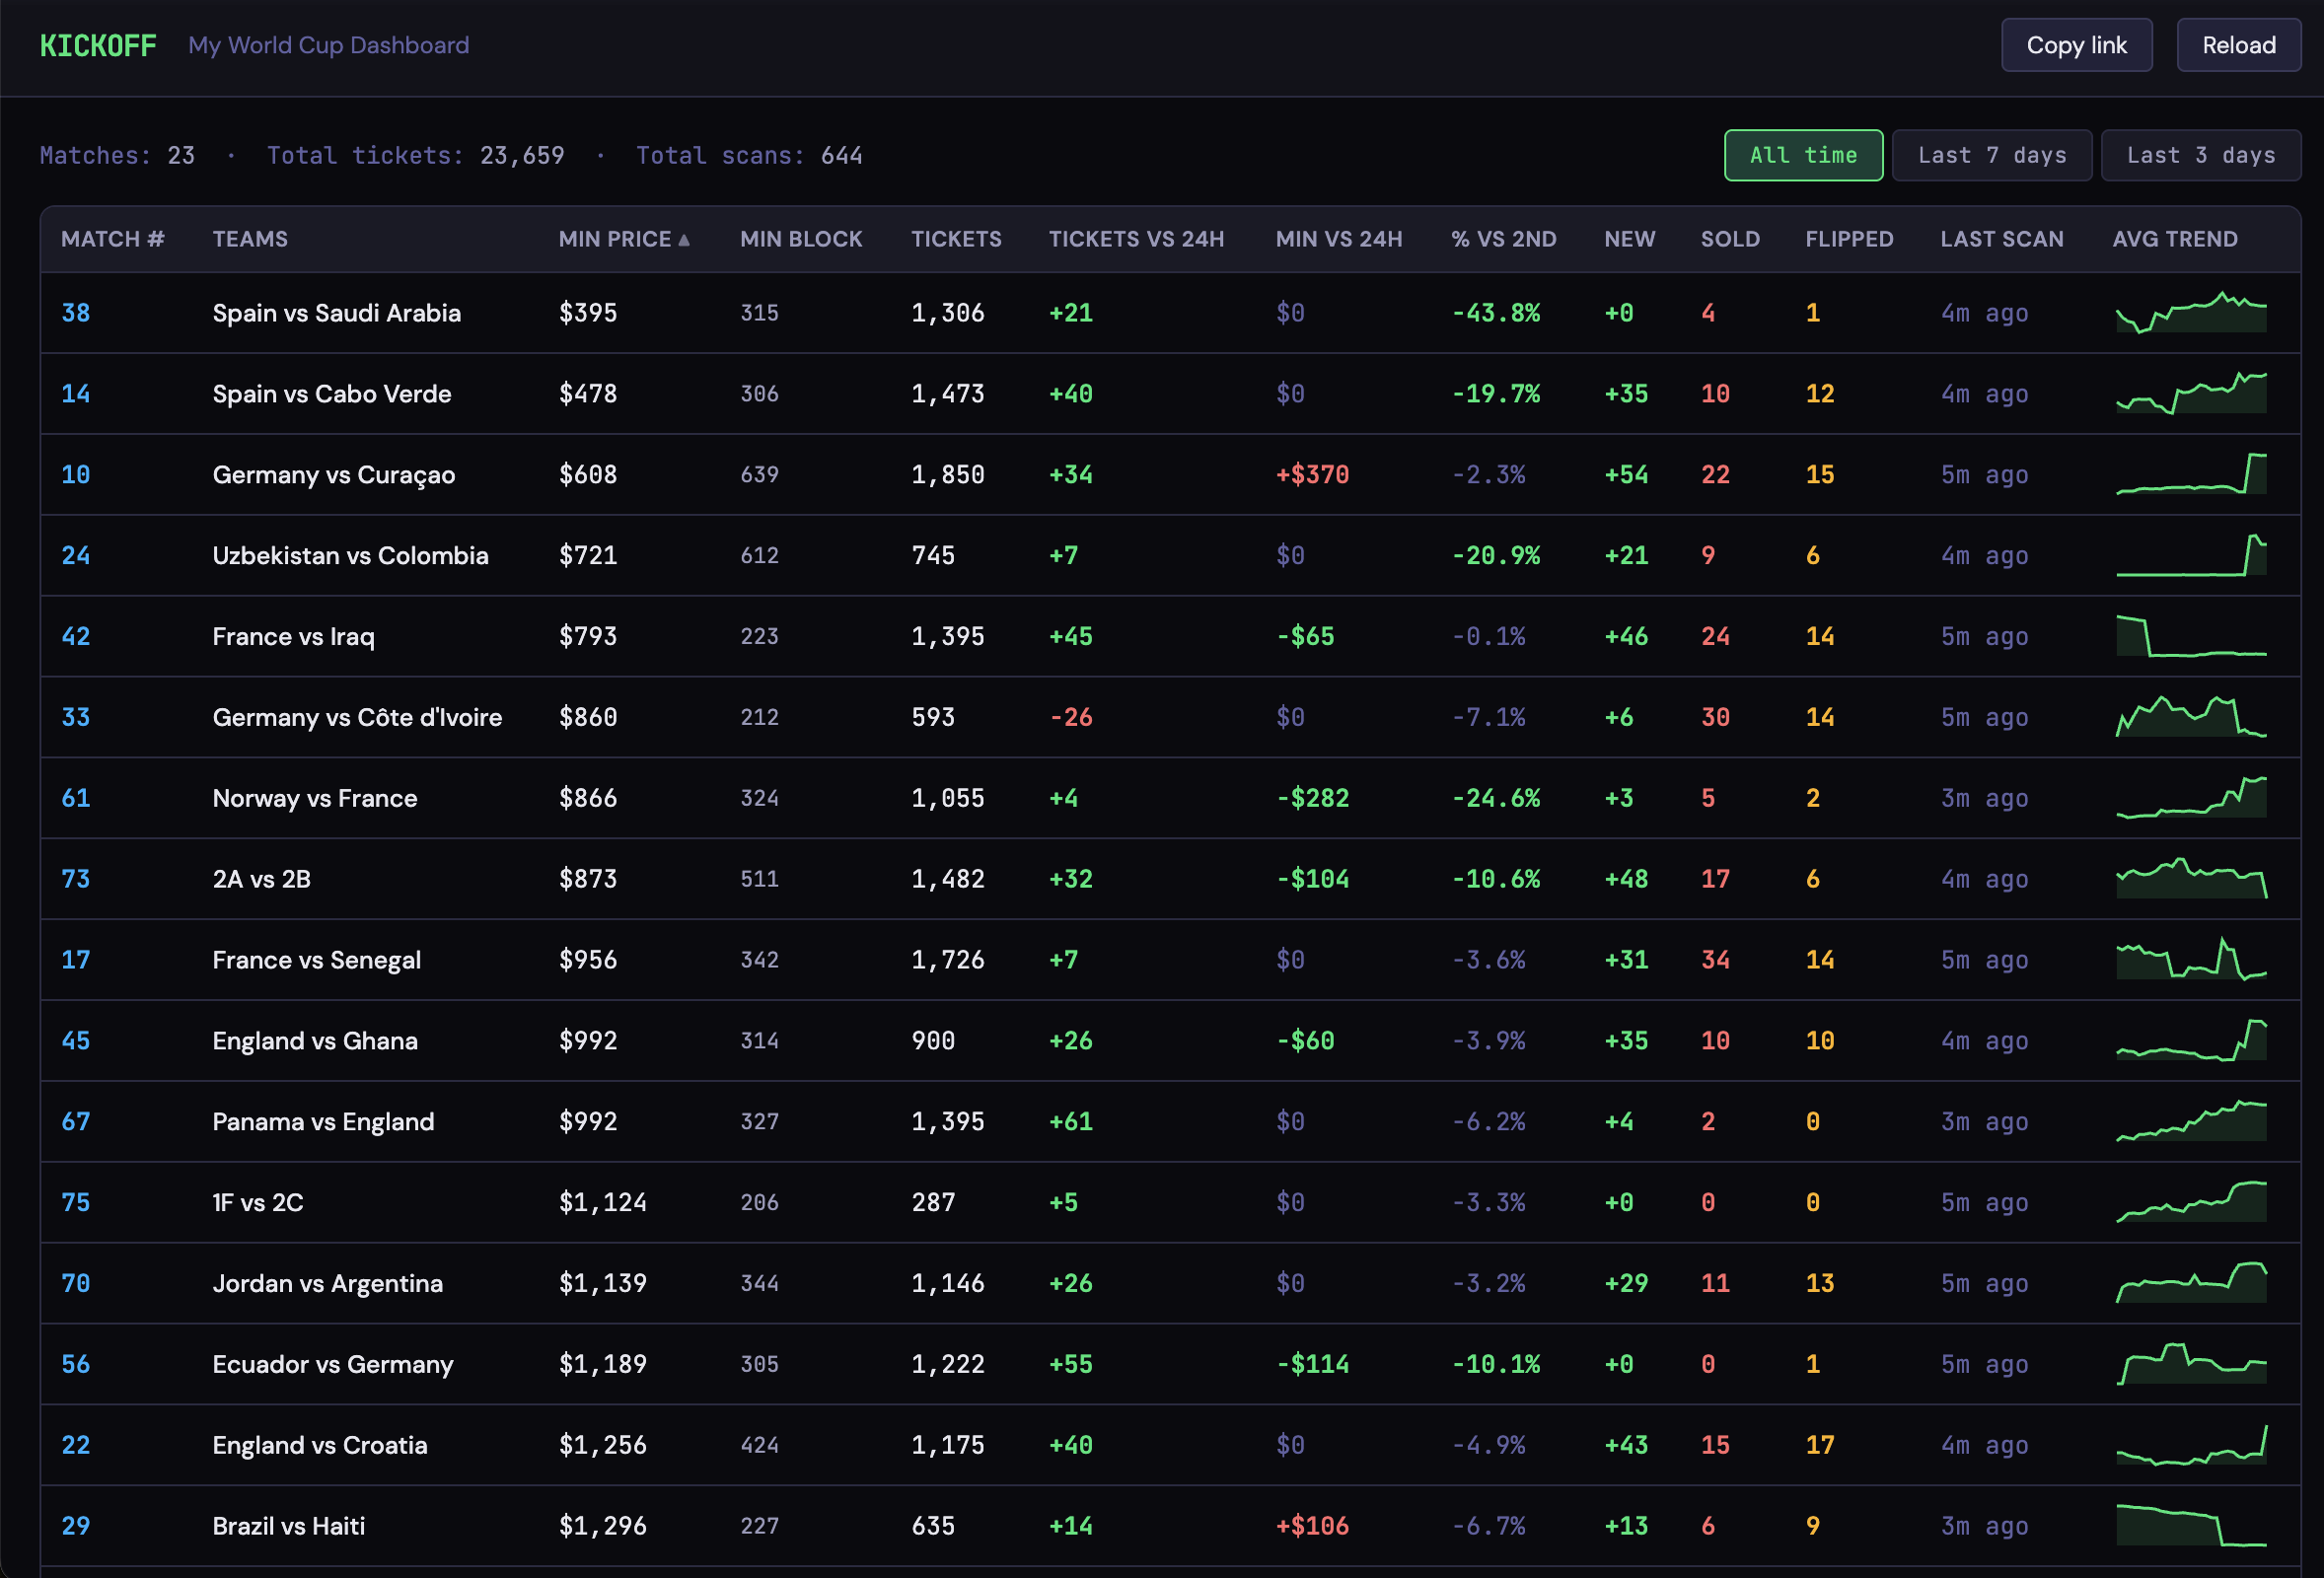Click the Germany vs Curaçao price trend chart
The image size is (2324, 1578).
tap(2190, 474)
